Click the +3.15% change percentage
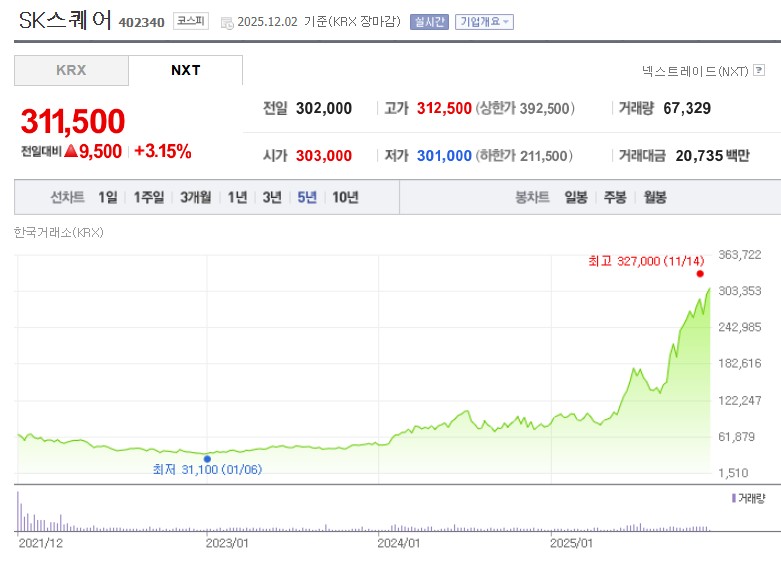Image resolution: width=781 pixels, height=563 pixels. pos(163,151)
